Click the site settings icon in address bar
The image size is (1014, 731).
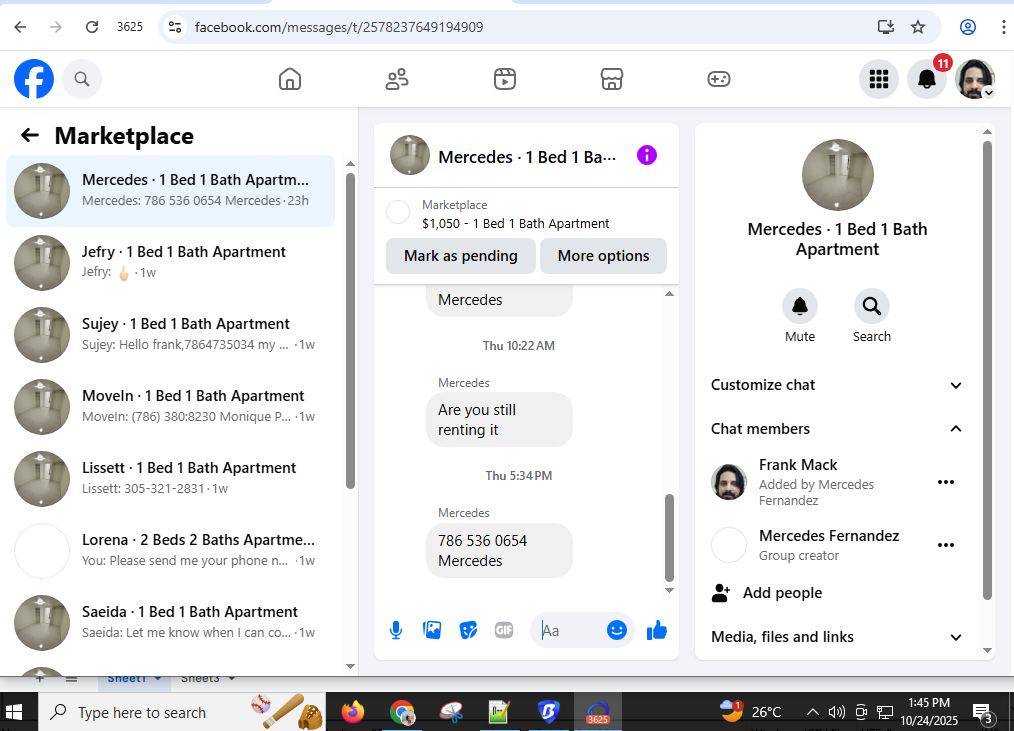pyautogui.click(x=175, y=27)
